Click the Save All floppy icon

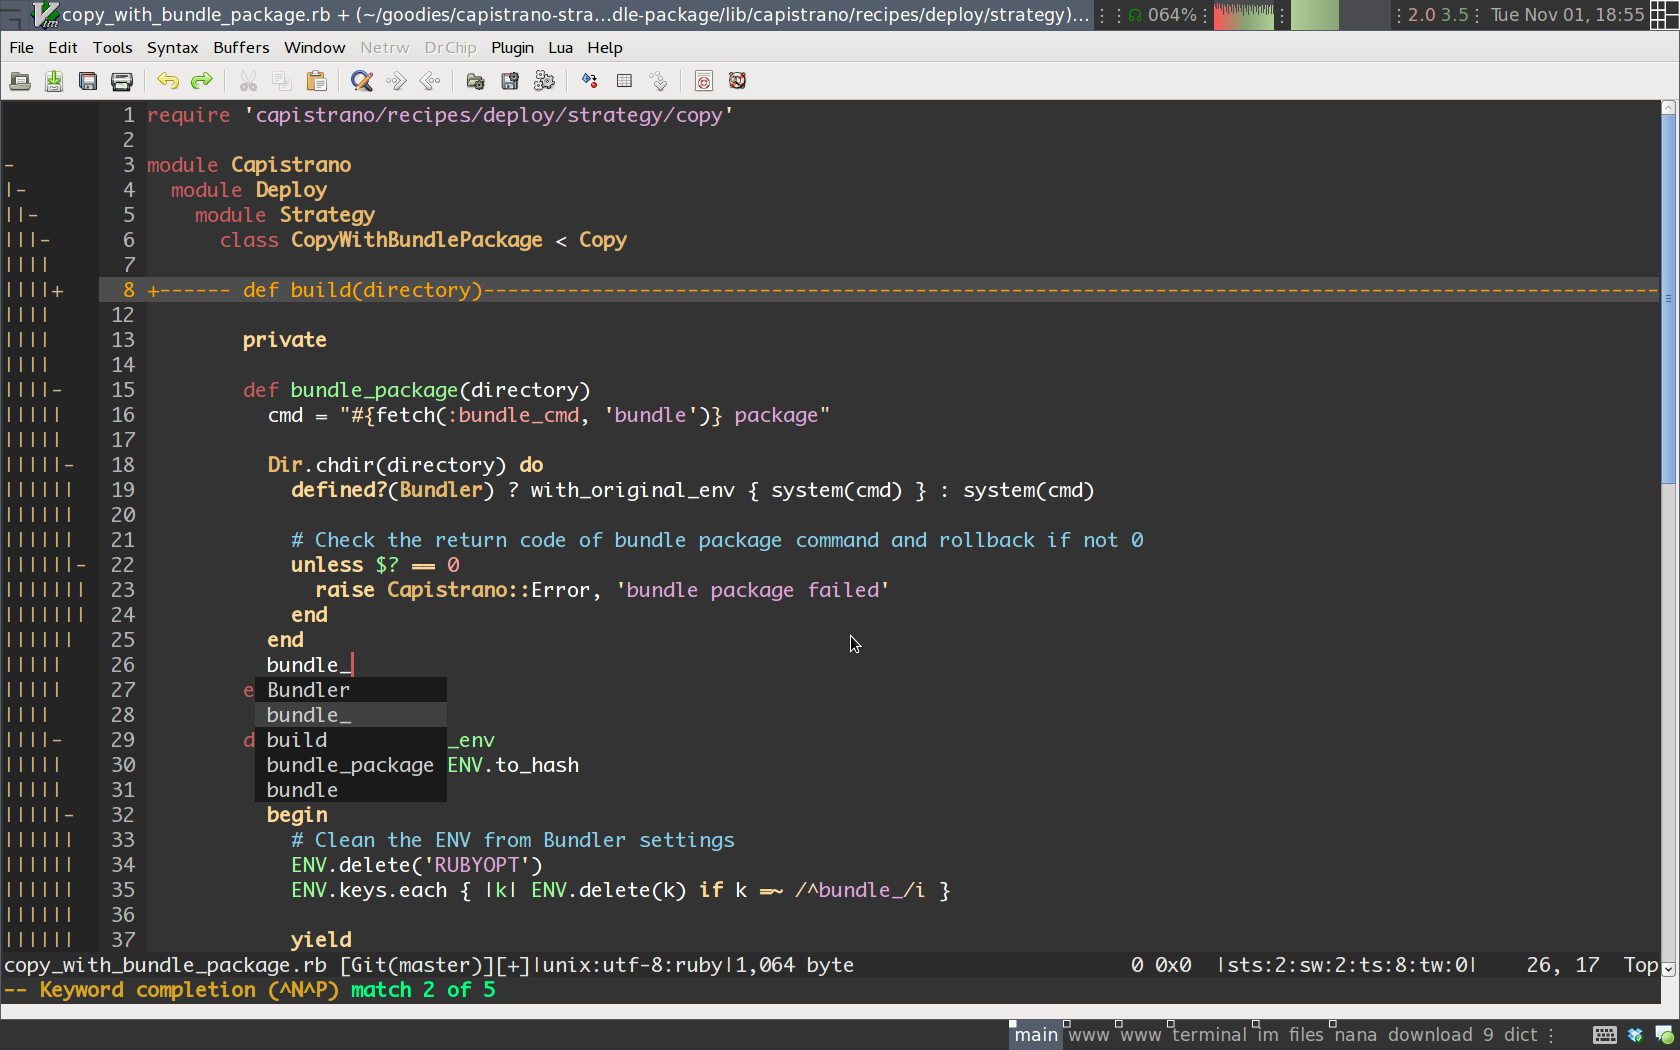pos(88,81)
